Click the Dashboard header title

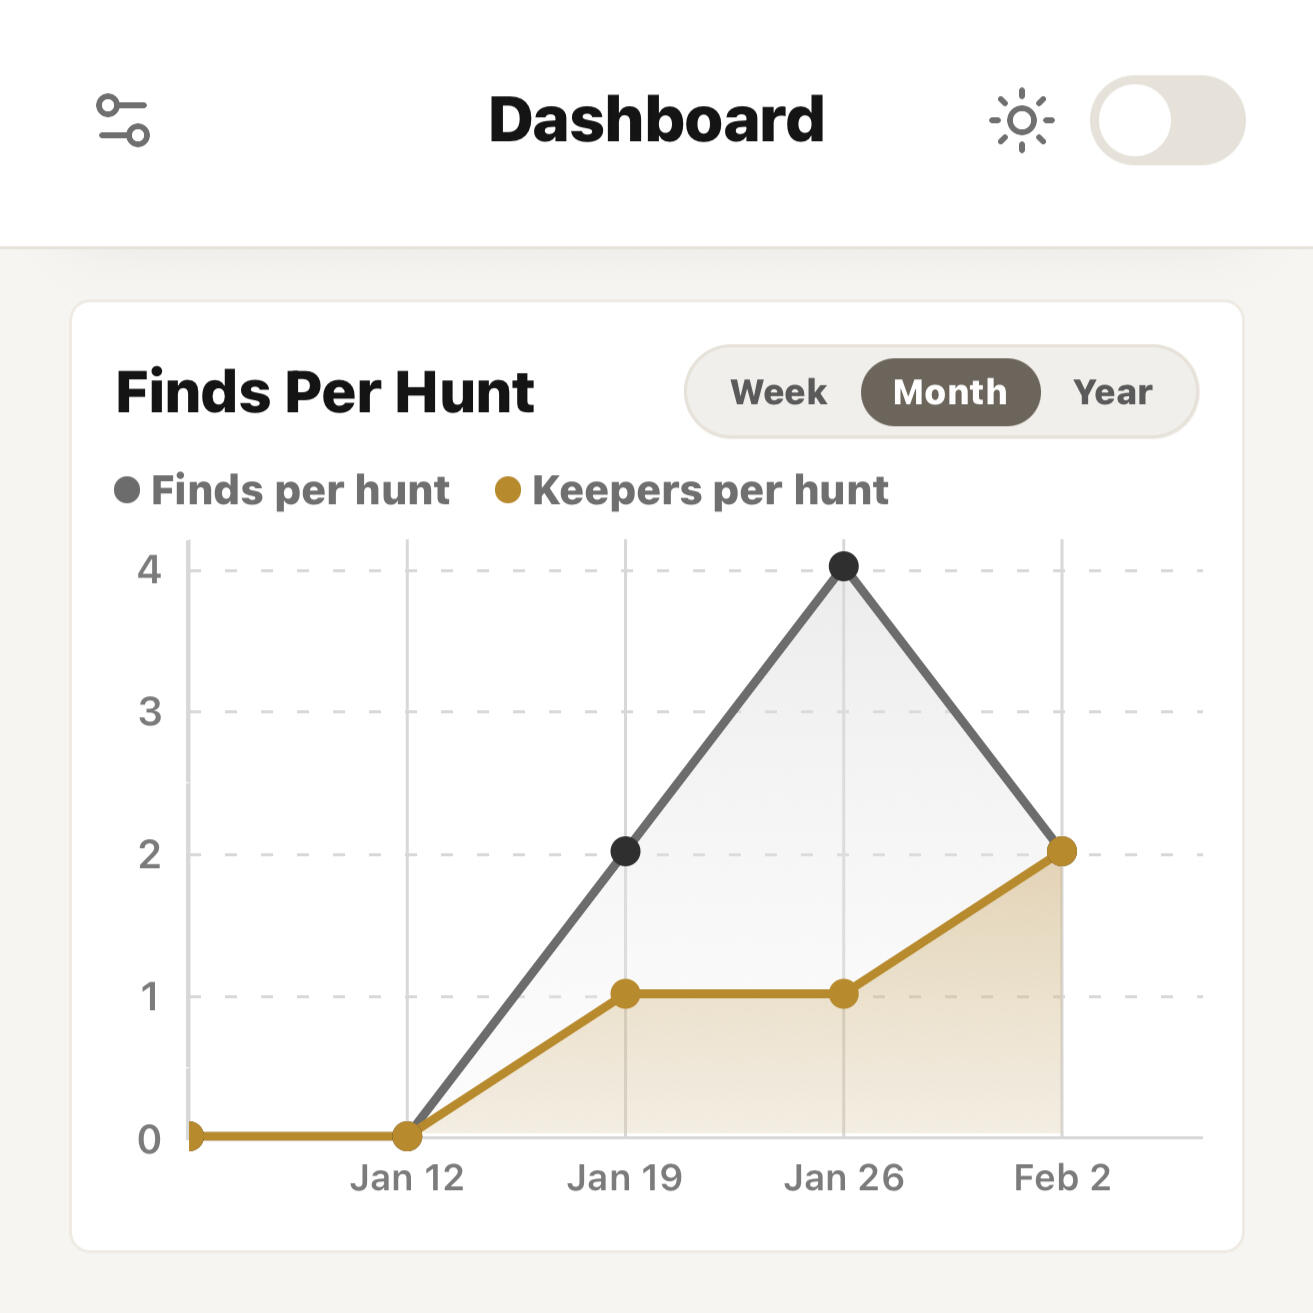tap(656, 120)
